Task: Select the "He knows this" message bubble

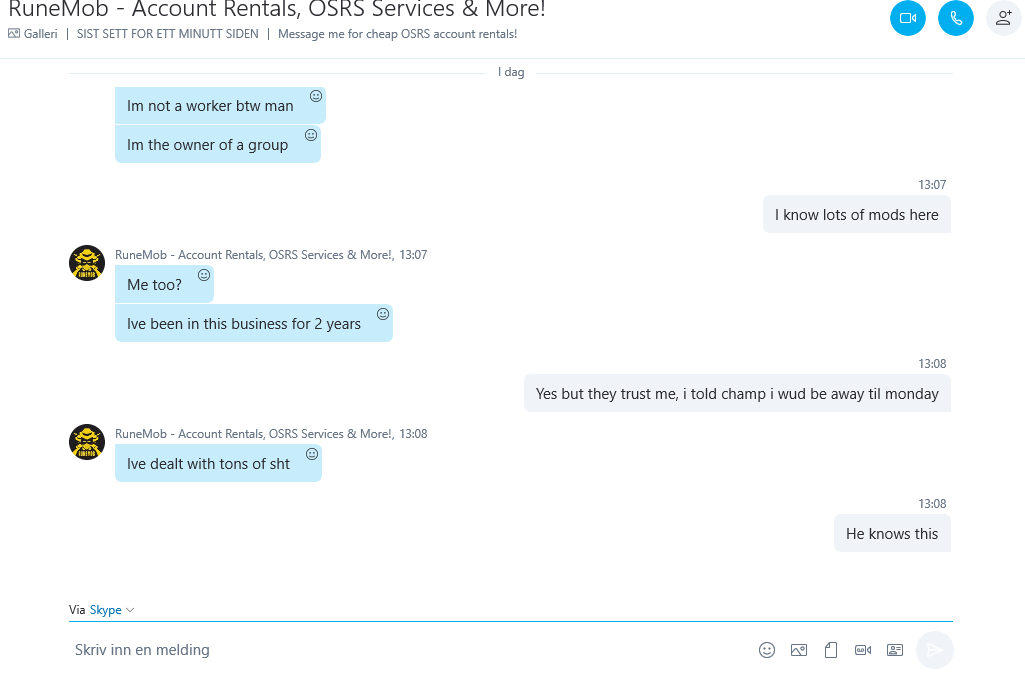Action: point(892,533)
